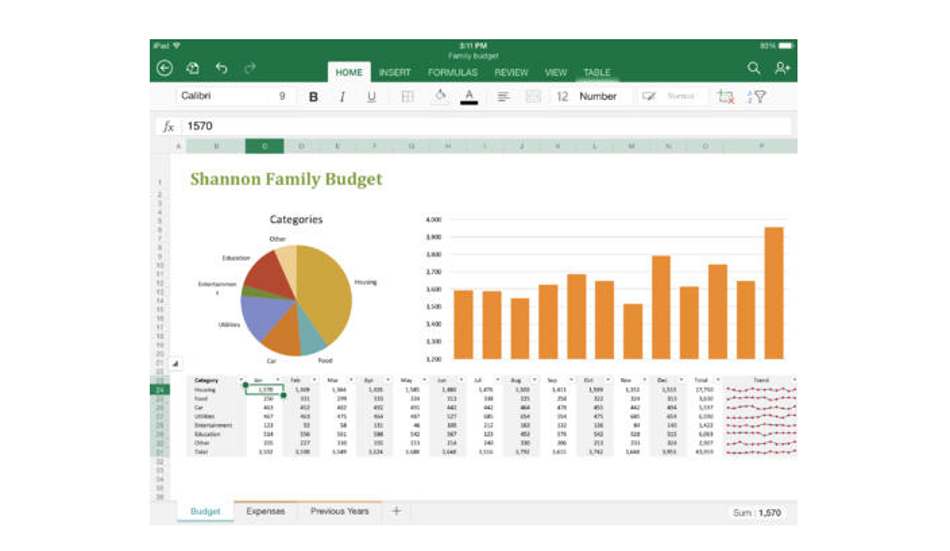The height and width of the screenshot is (551, 950).
Task: Open the Number format dropdown
Action: 597,96
